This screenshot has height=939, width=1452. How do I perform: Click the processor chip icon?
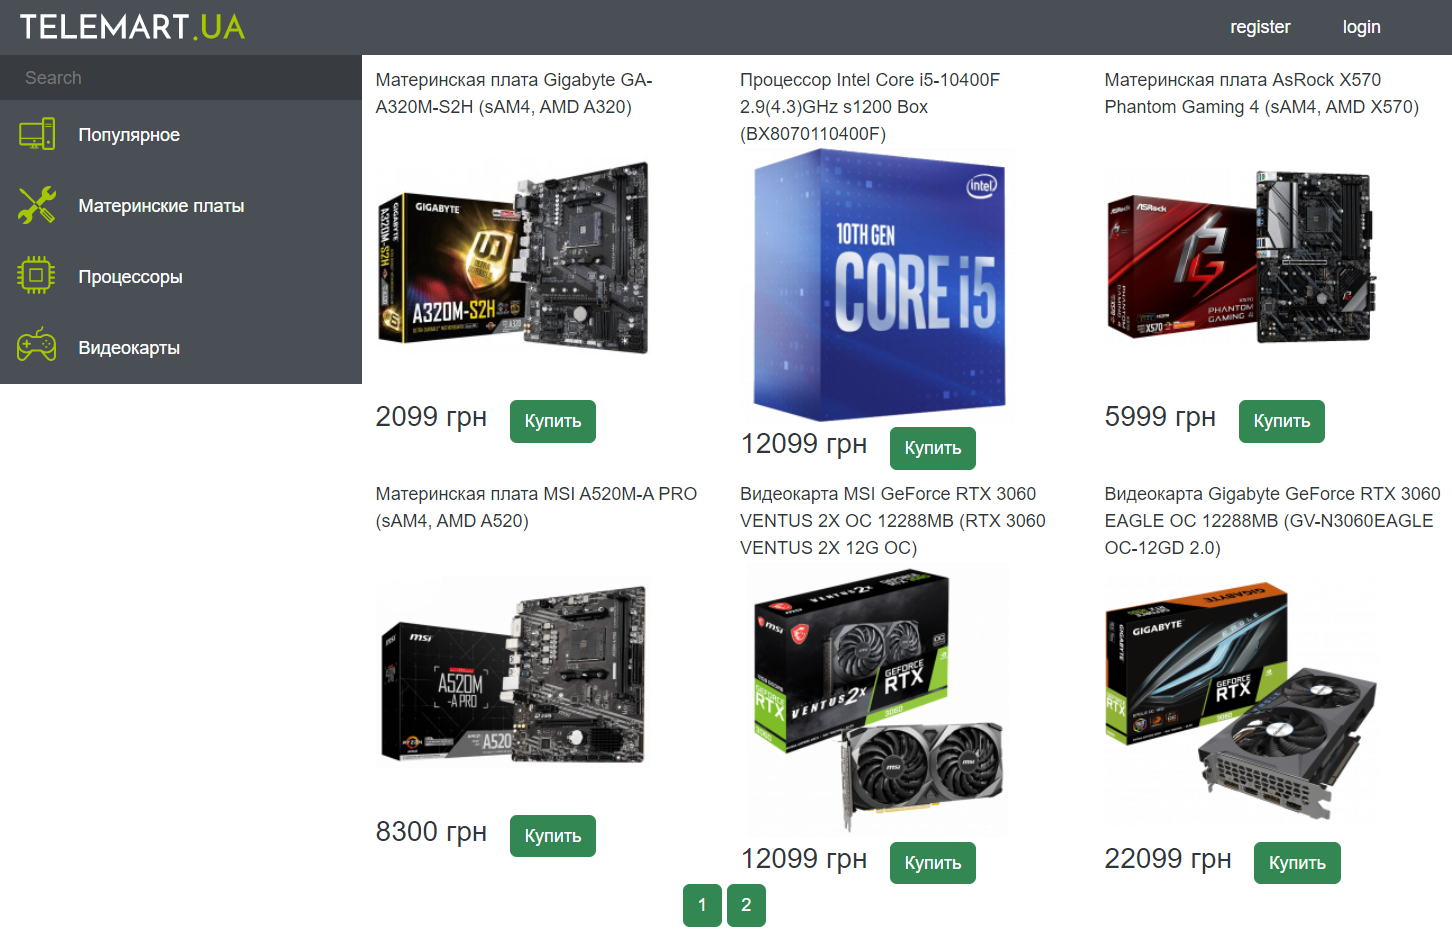point(37,276)
